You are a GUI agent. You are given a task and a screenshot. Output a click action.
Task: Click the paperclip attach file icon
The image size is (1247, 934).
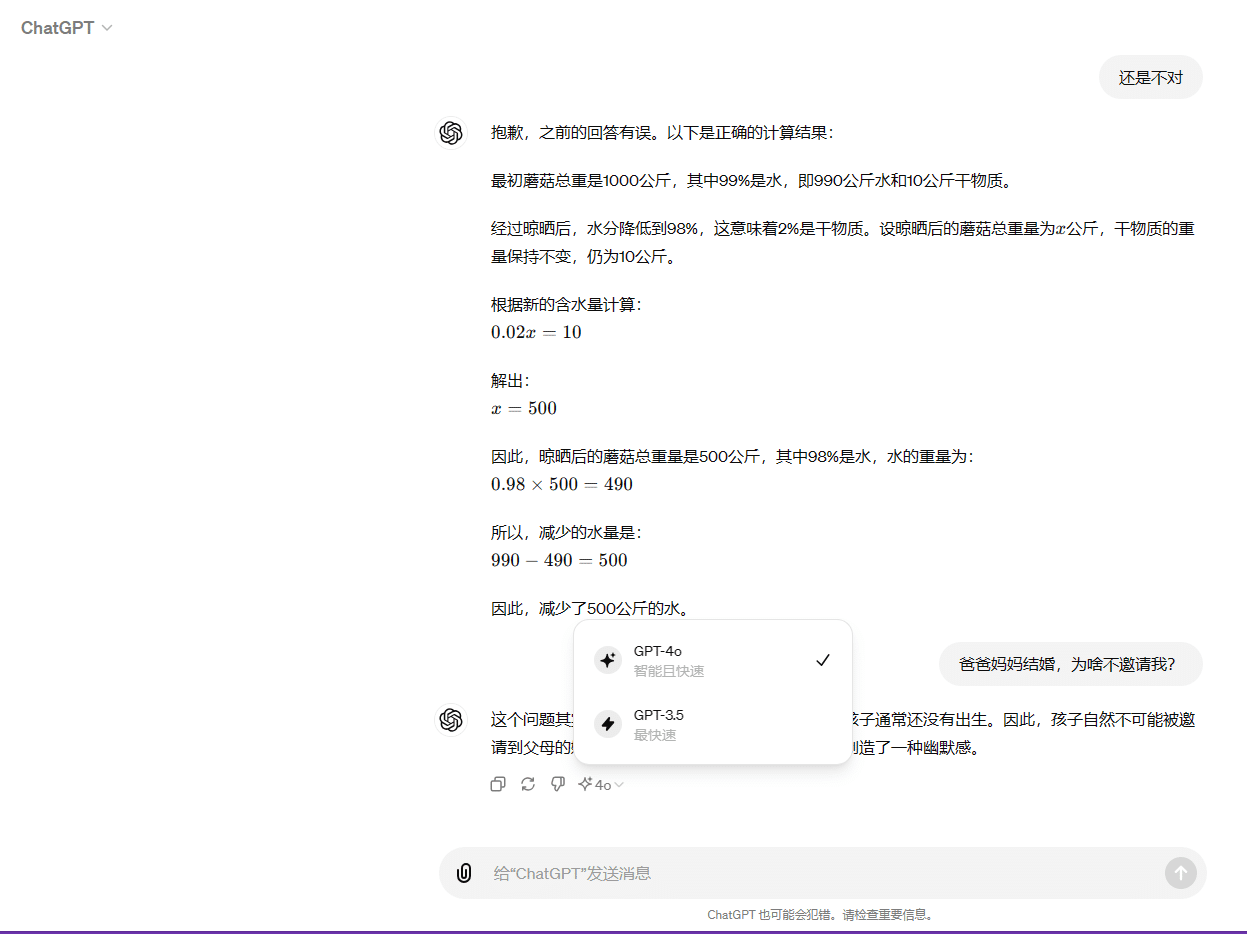[464, 873]
